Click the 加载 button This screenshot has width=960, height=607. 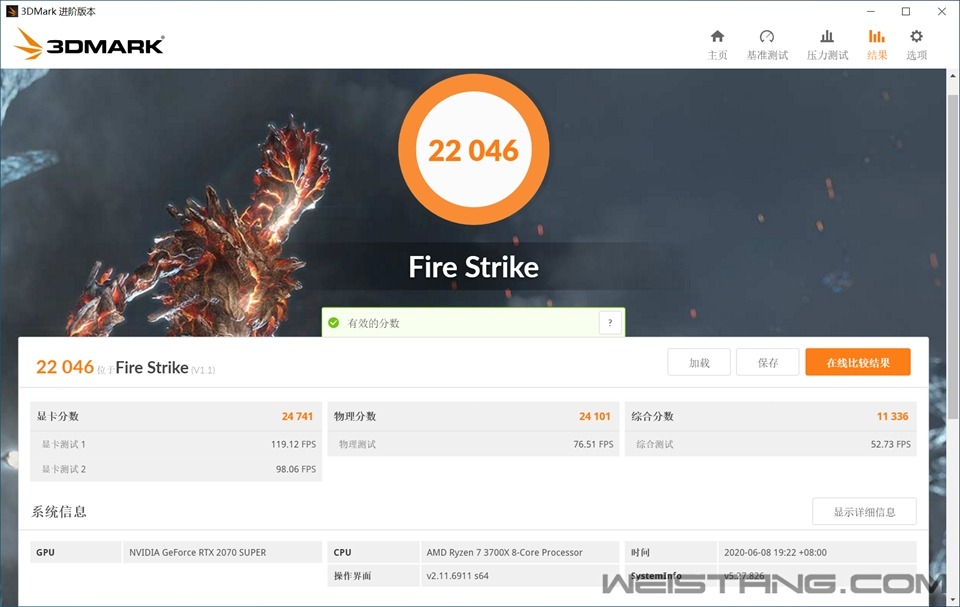pos(699,363)
